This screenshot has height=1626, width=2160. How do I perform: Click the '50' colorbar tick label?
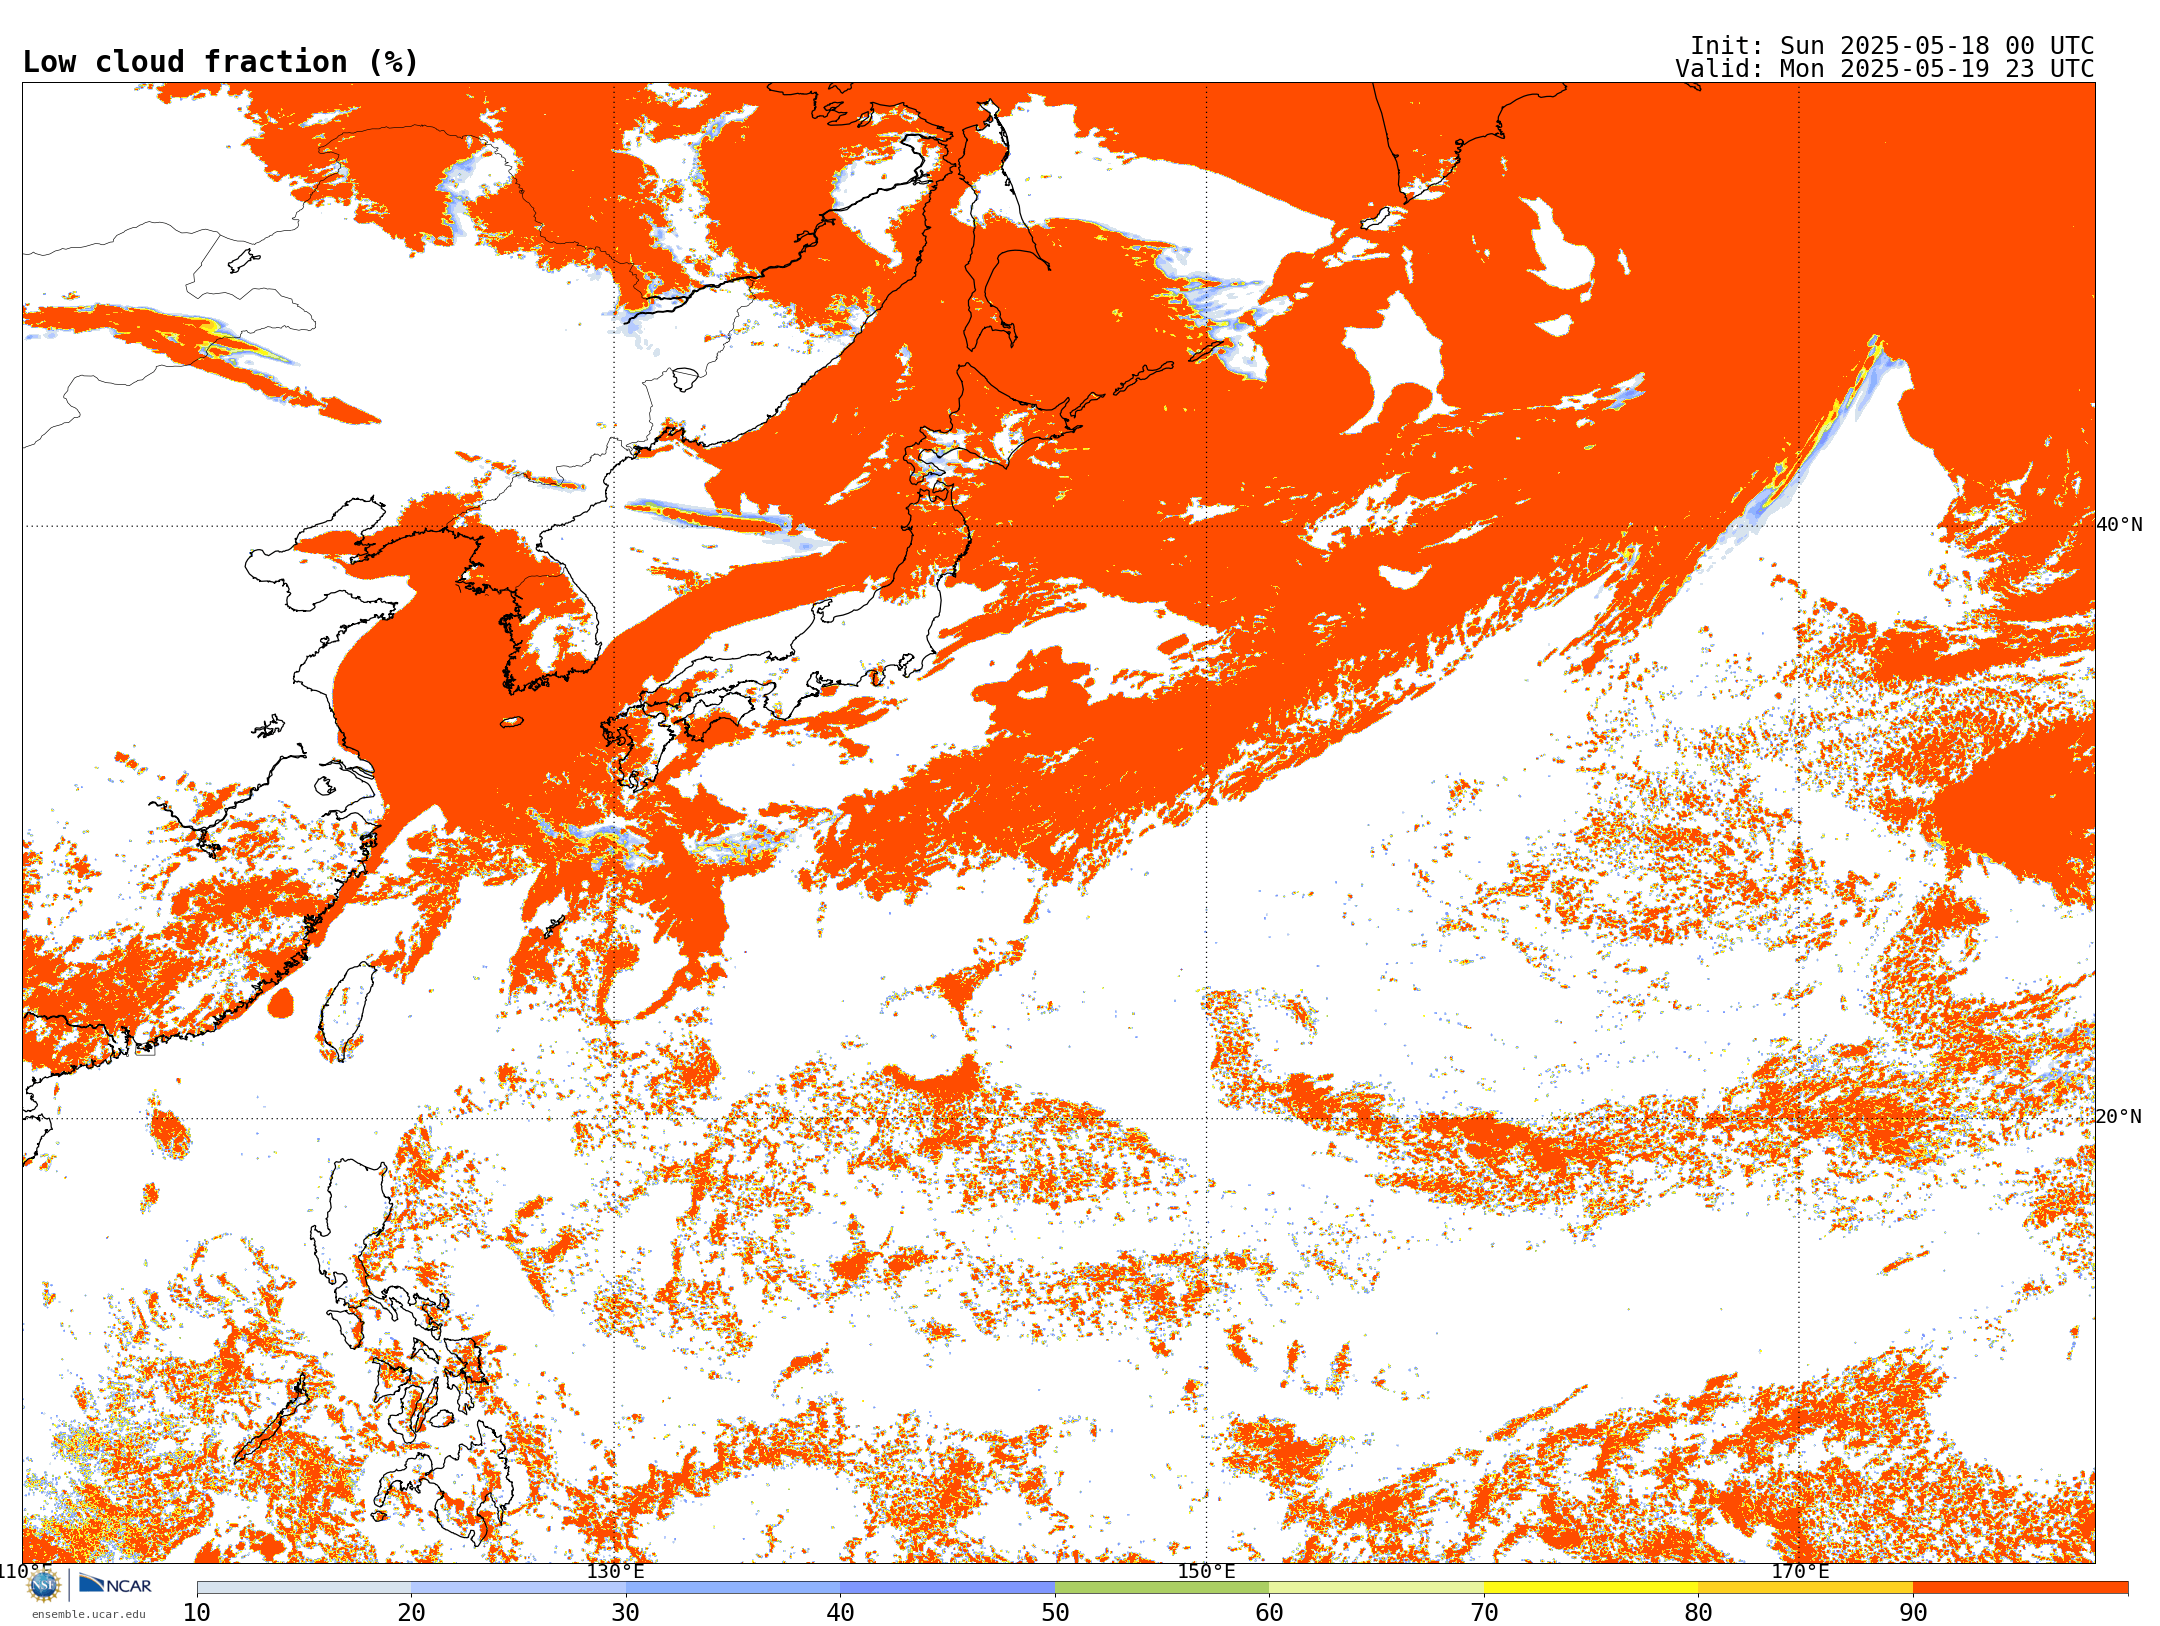tap(1055, 1612)
